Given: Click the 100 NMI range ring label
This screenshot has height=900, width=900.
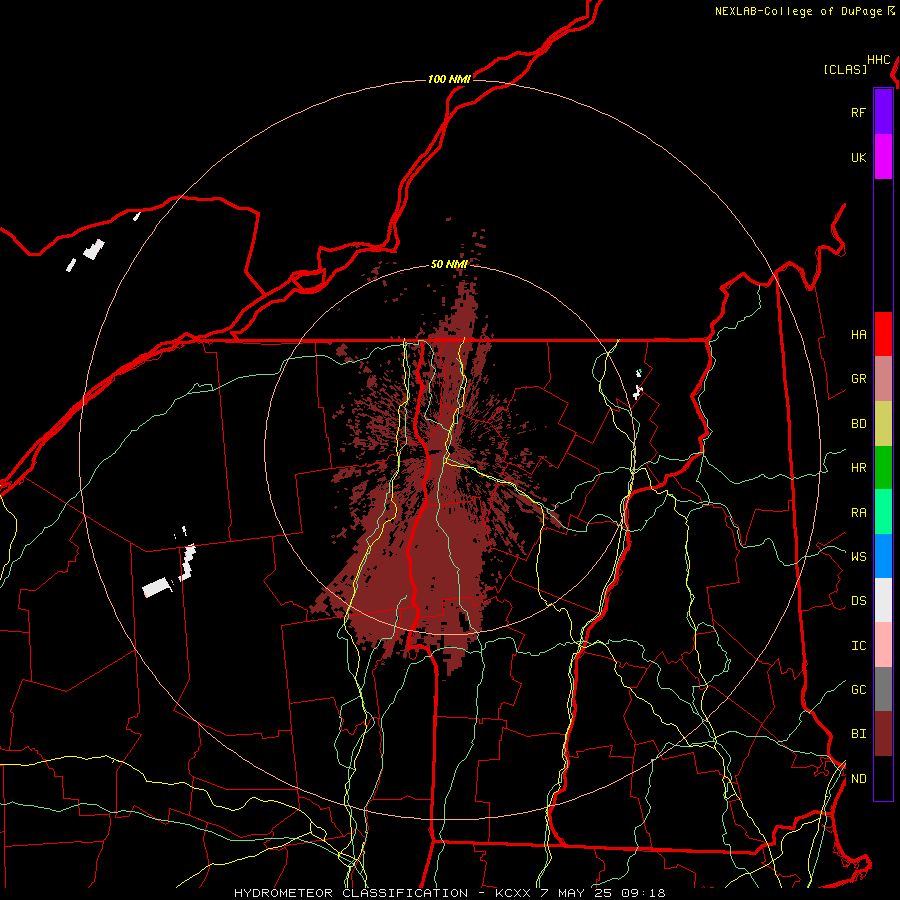Looking at the screenshot, I should [x=449, y=79].
